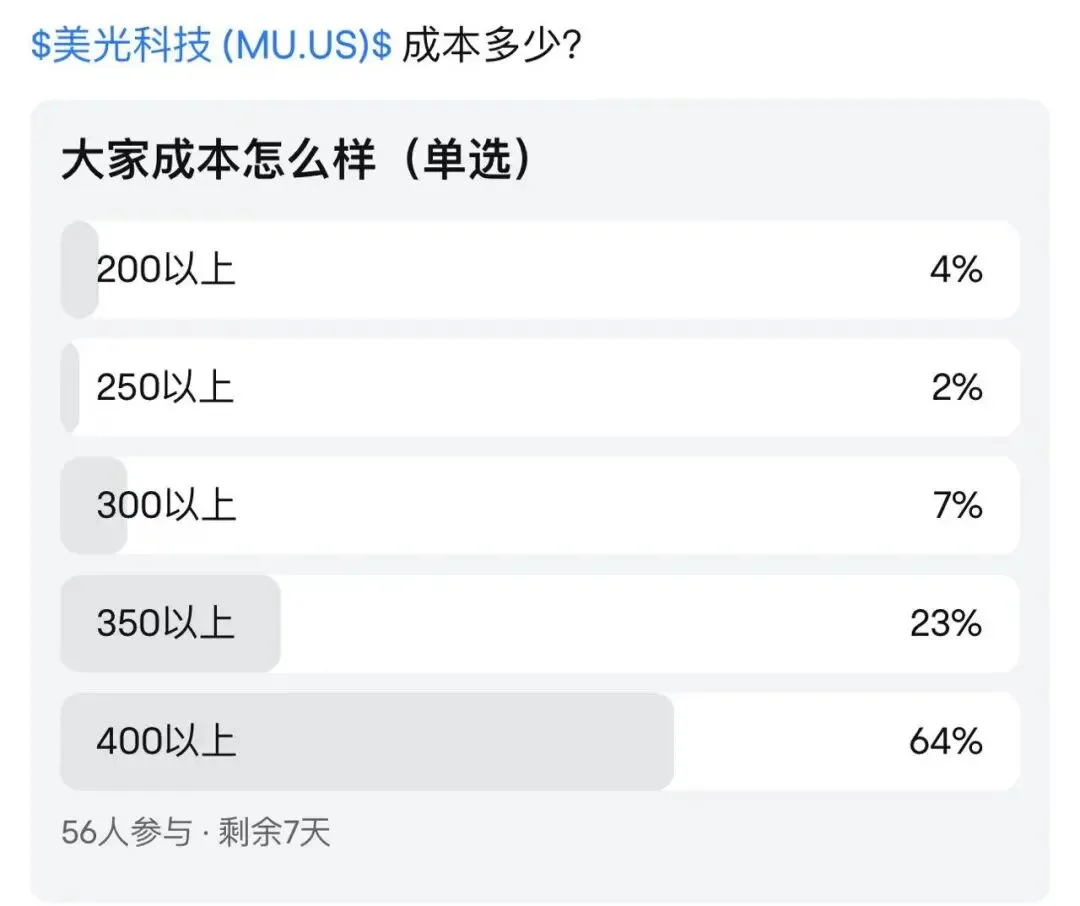
Task: Select the "400以上" poll option label
Action: pos(166,742)
